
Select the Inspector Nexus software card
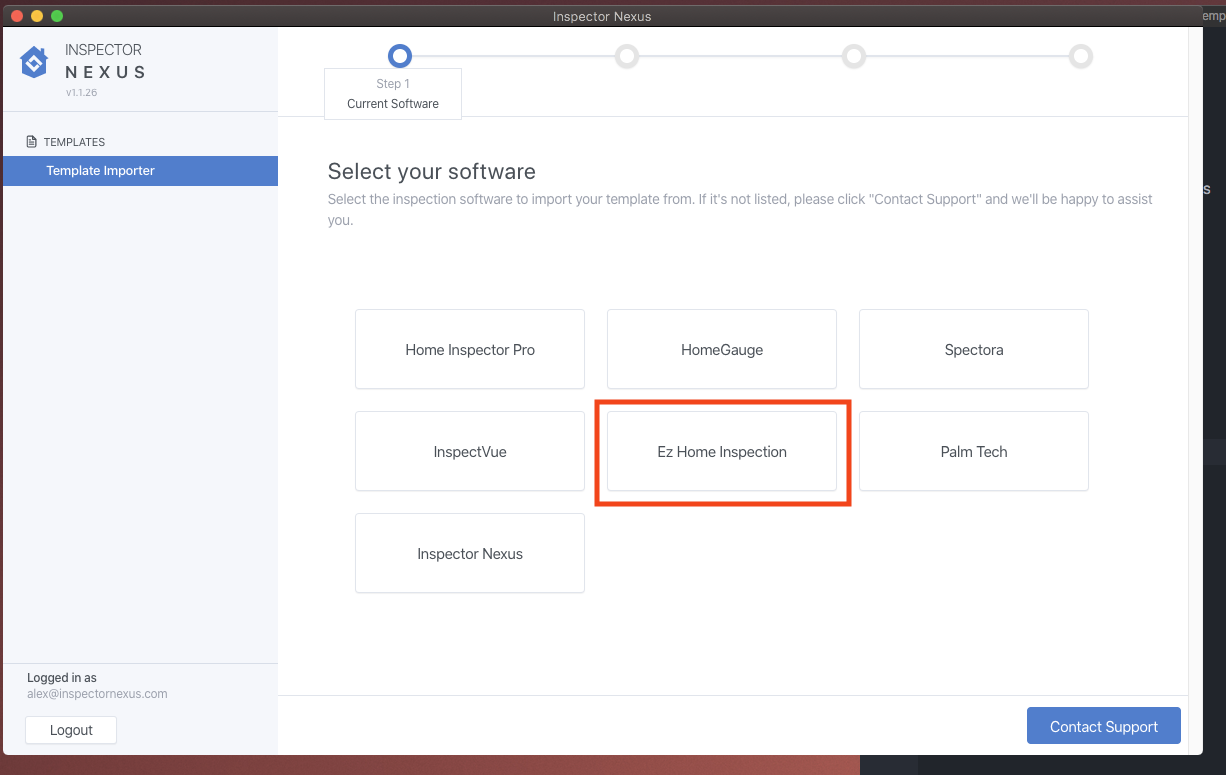pyautogui.click(x=470, y=554)
